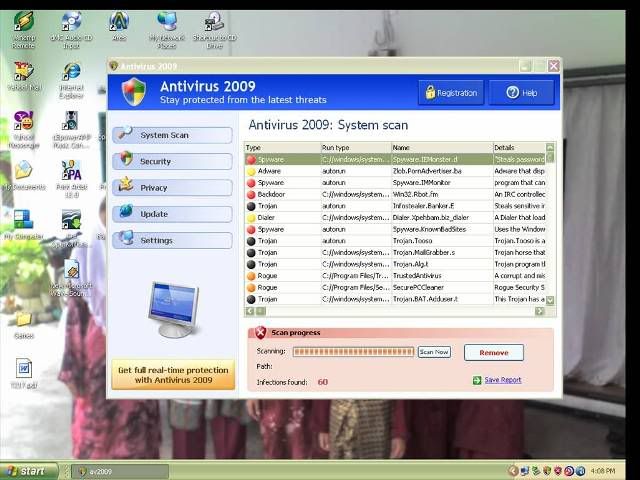Click yellow dot of the Dialer row
Image resolution: width=640 pixels, height=480 pixels.
pyautogui.click(x=251, y=218)
